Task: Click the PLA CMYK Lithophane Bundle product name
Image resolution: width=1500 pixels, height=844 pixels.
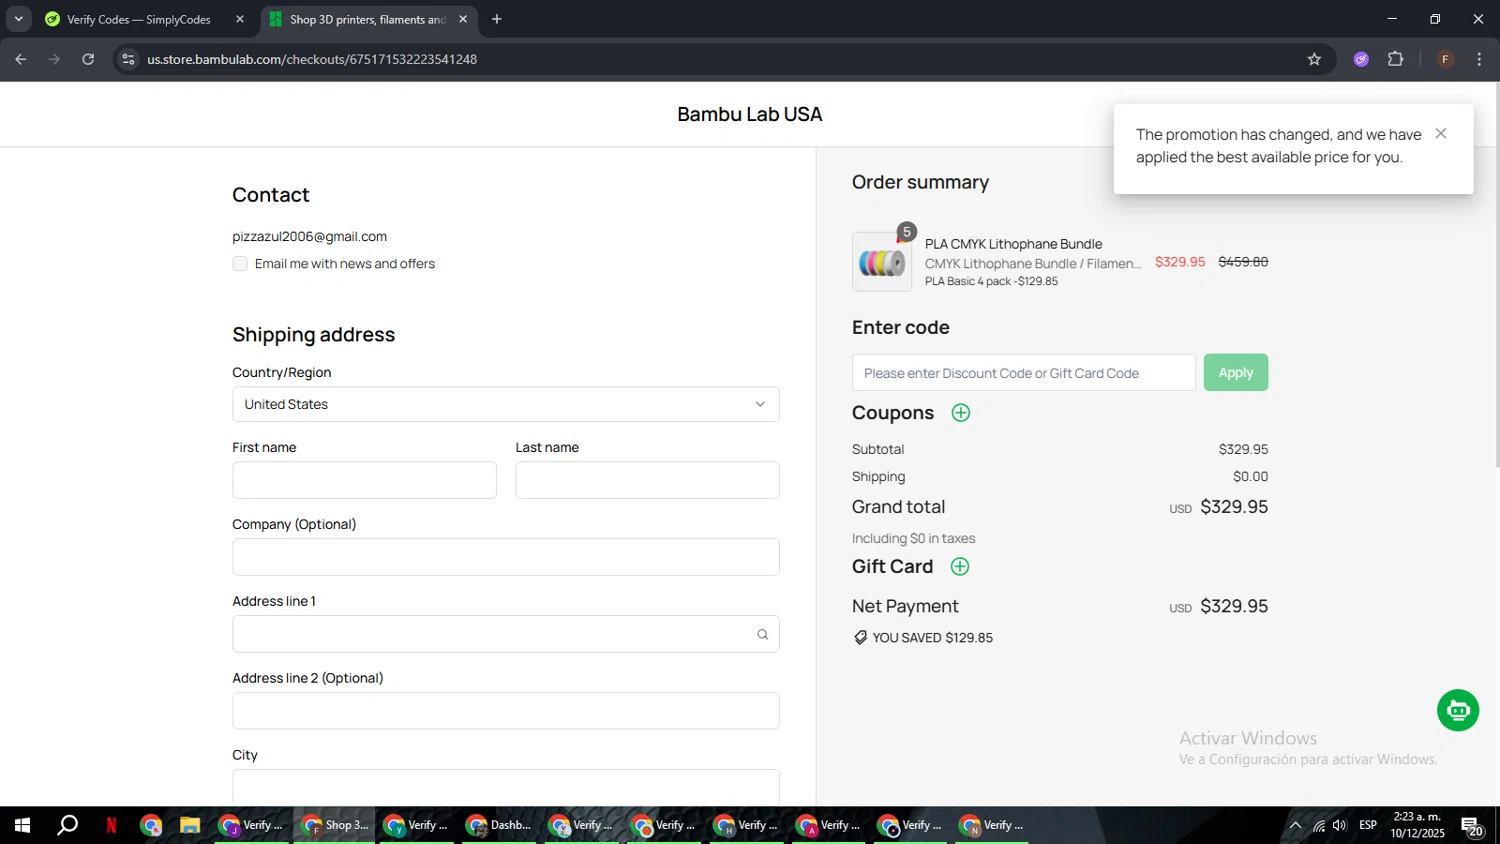Action: pos(1013,244)
